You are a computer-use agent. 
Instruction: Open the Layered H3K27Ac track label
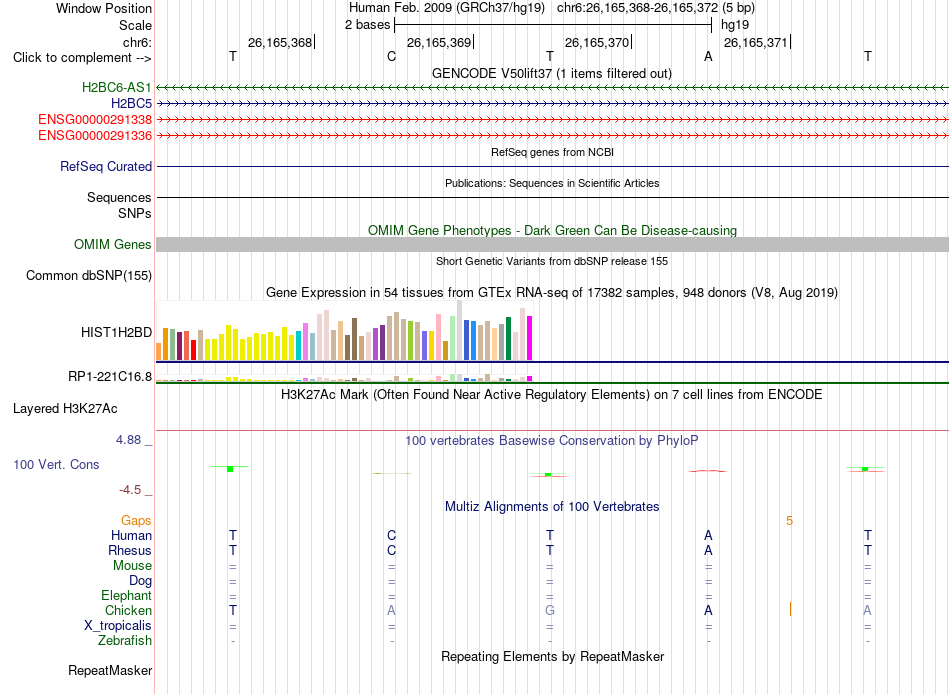(65, 409)
